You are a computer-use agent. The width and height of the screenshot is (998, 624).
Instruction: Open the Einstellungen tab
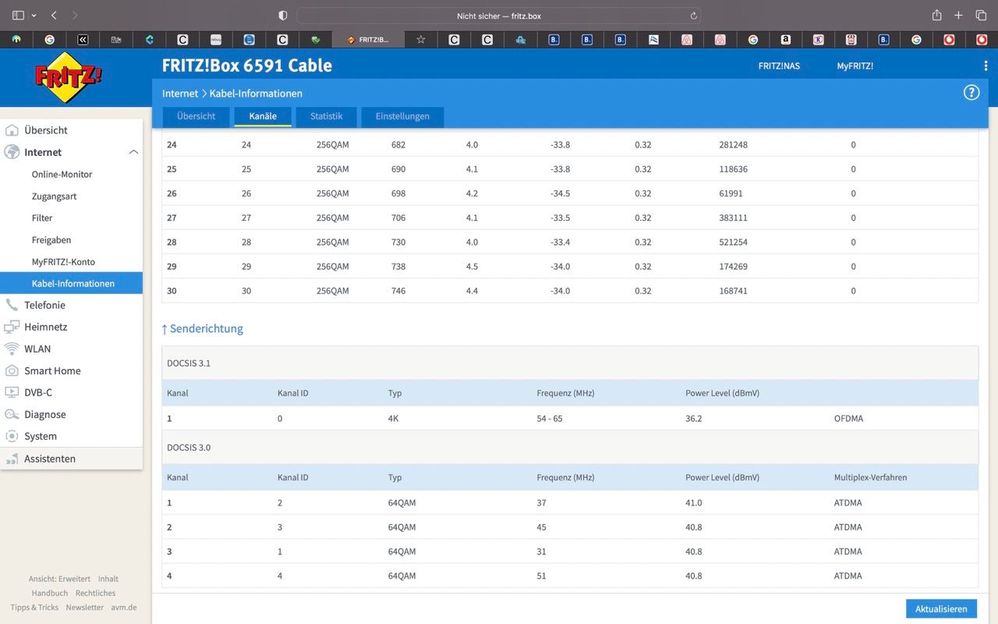pyautogui.click(x=402, y=117)
